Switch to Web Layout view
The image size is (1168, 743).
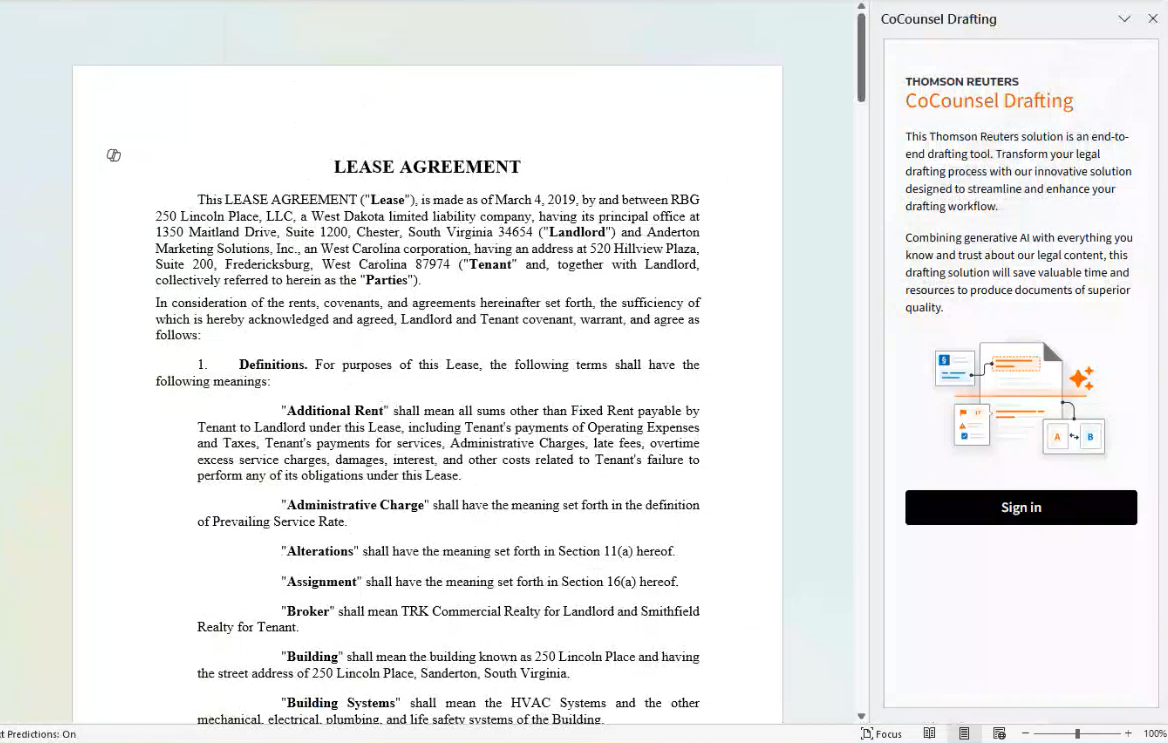(999, 733)
